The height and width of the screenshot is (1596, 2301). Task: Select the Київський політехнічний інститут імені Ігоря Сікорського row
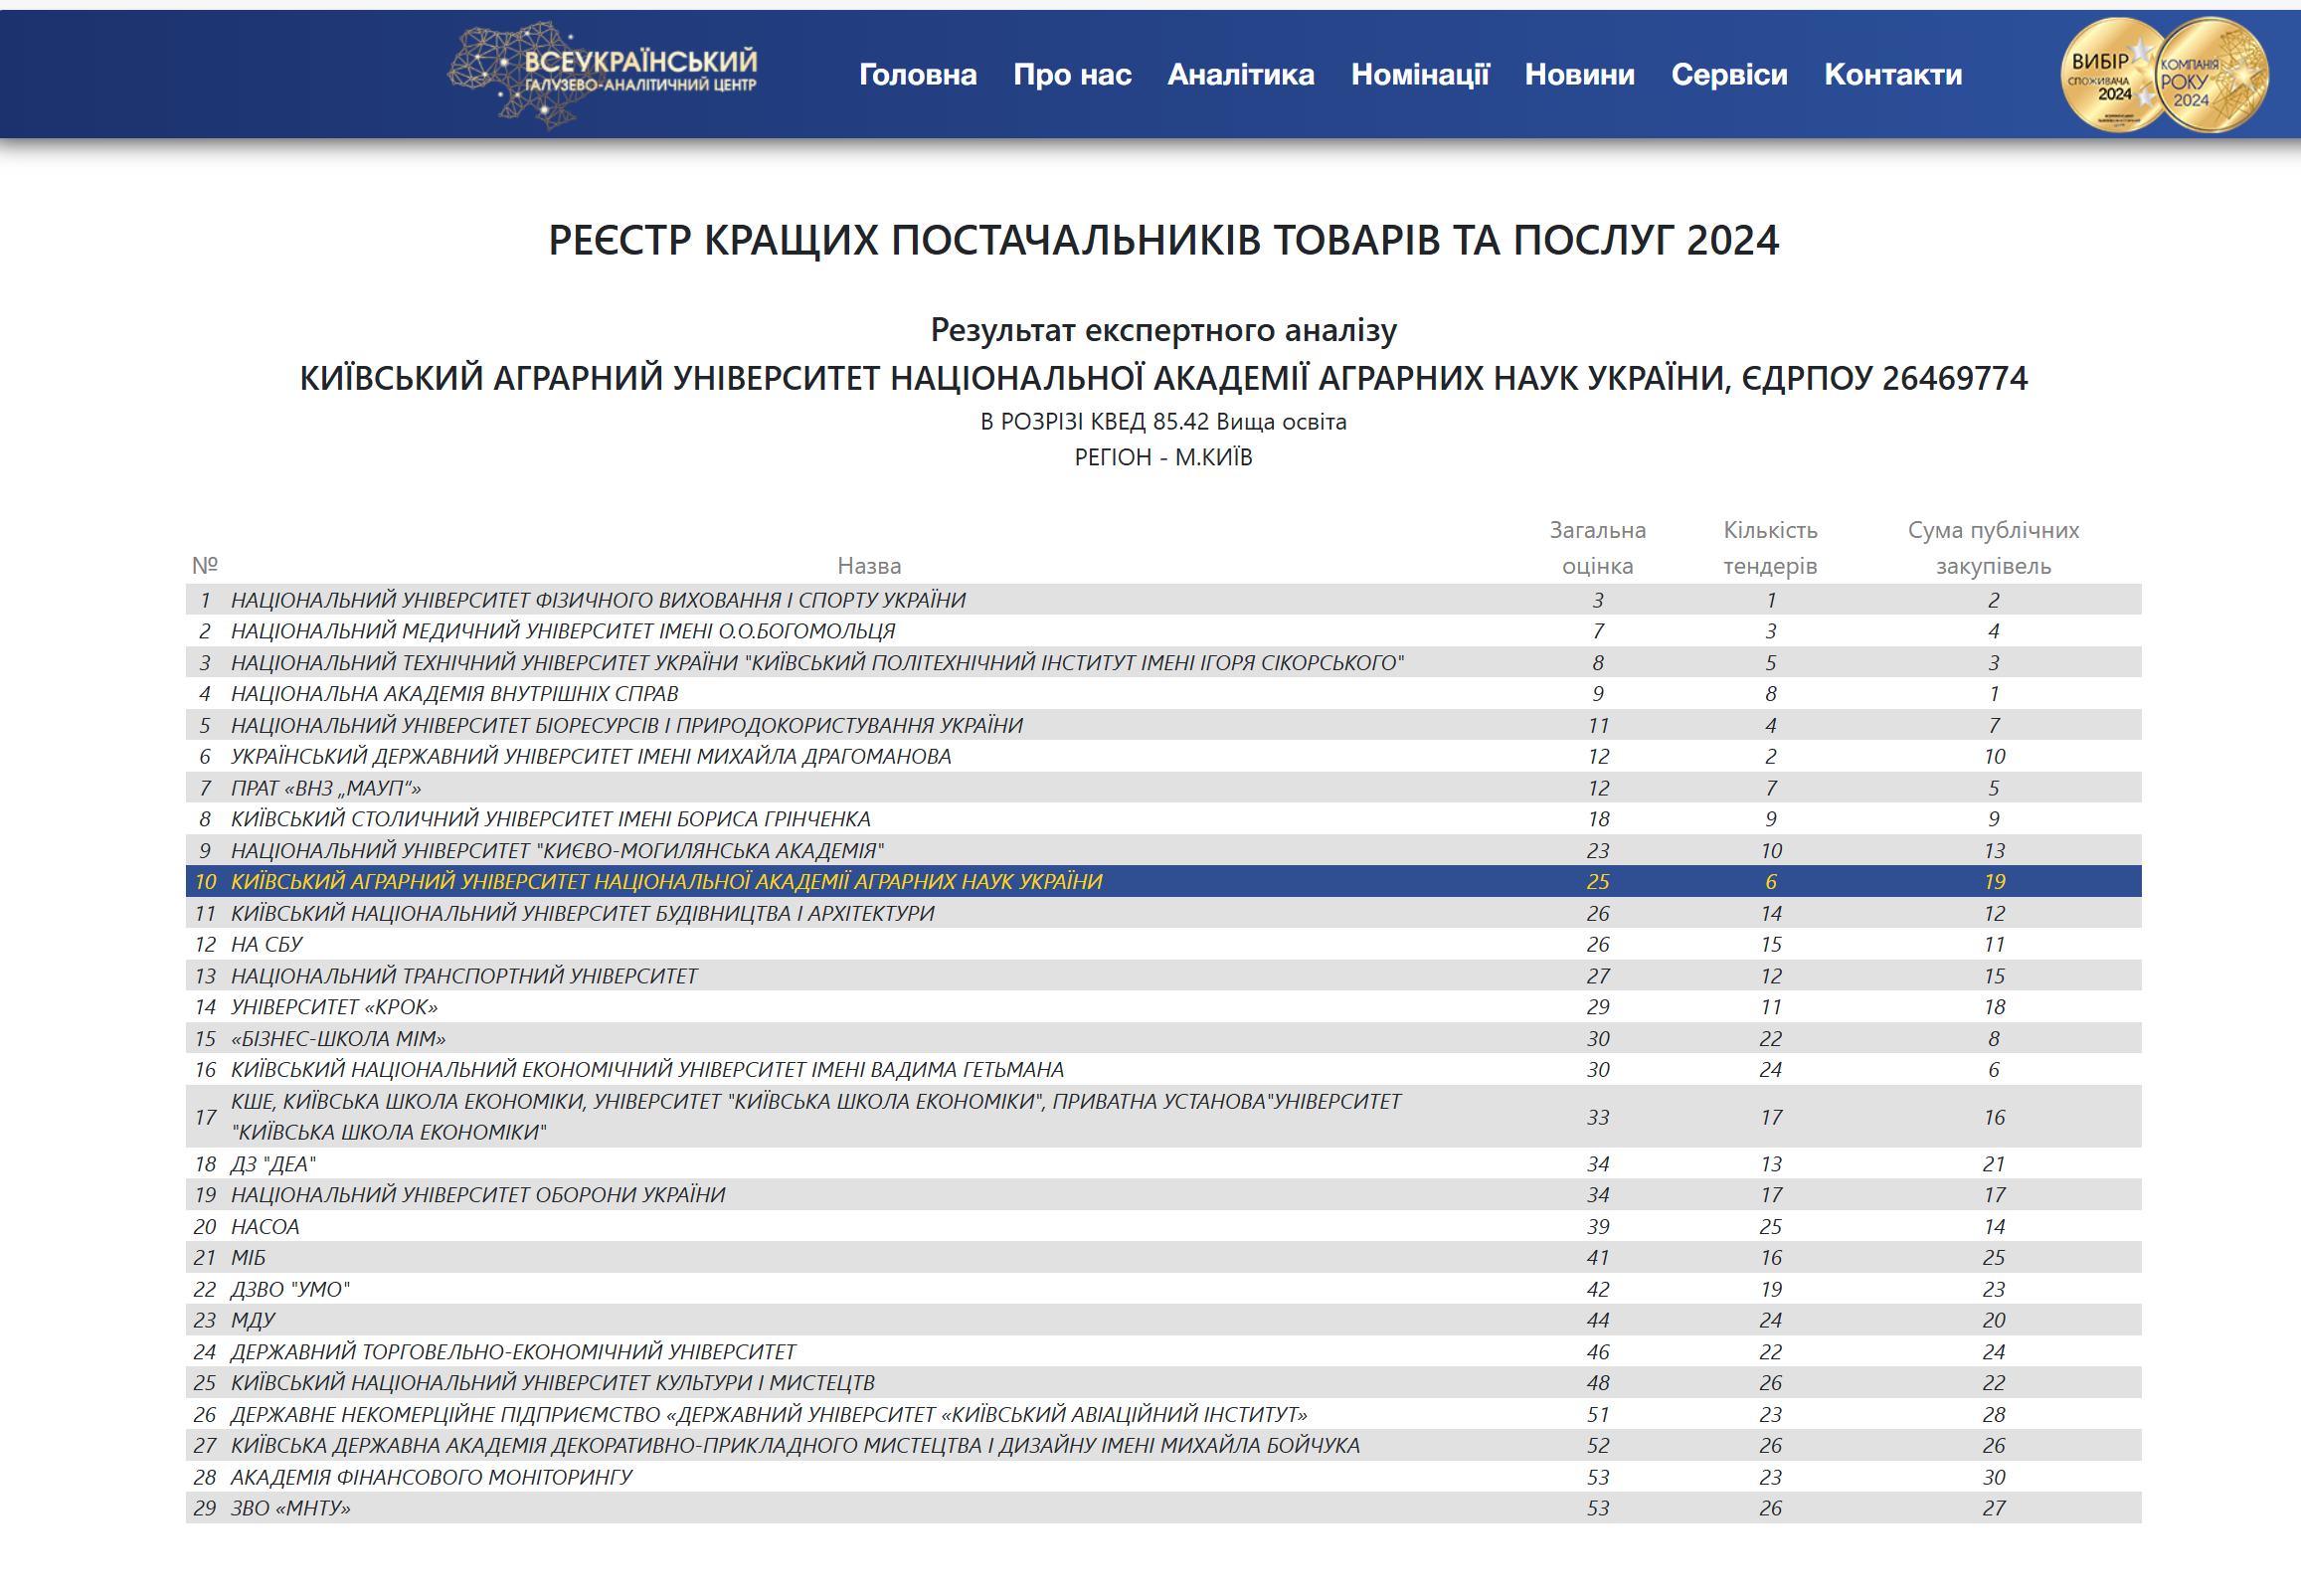click(1163, 663)
